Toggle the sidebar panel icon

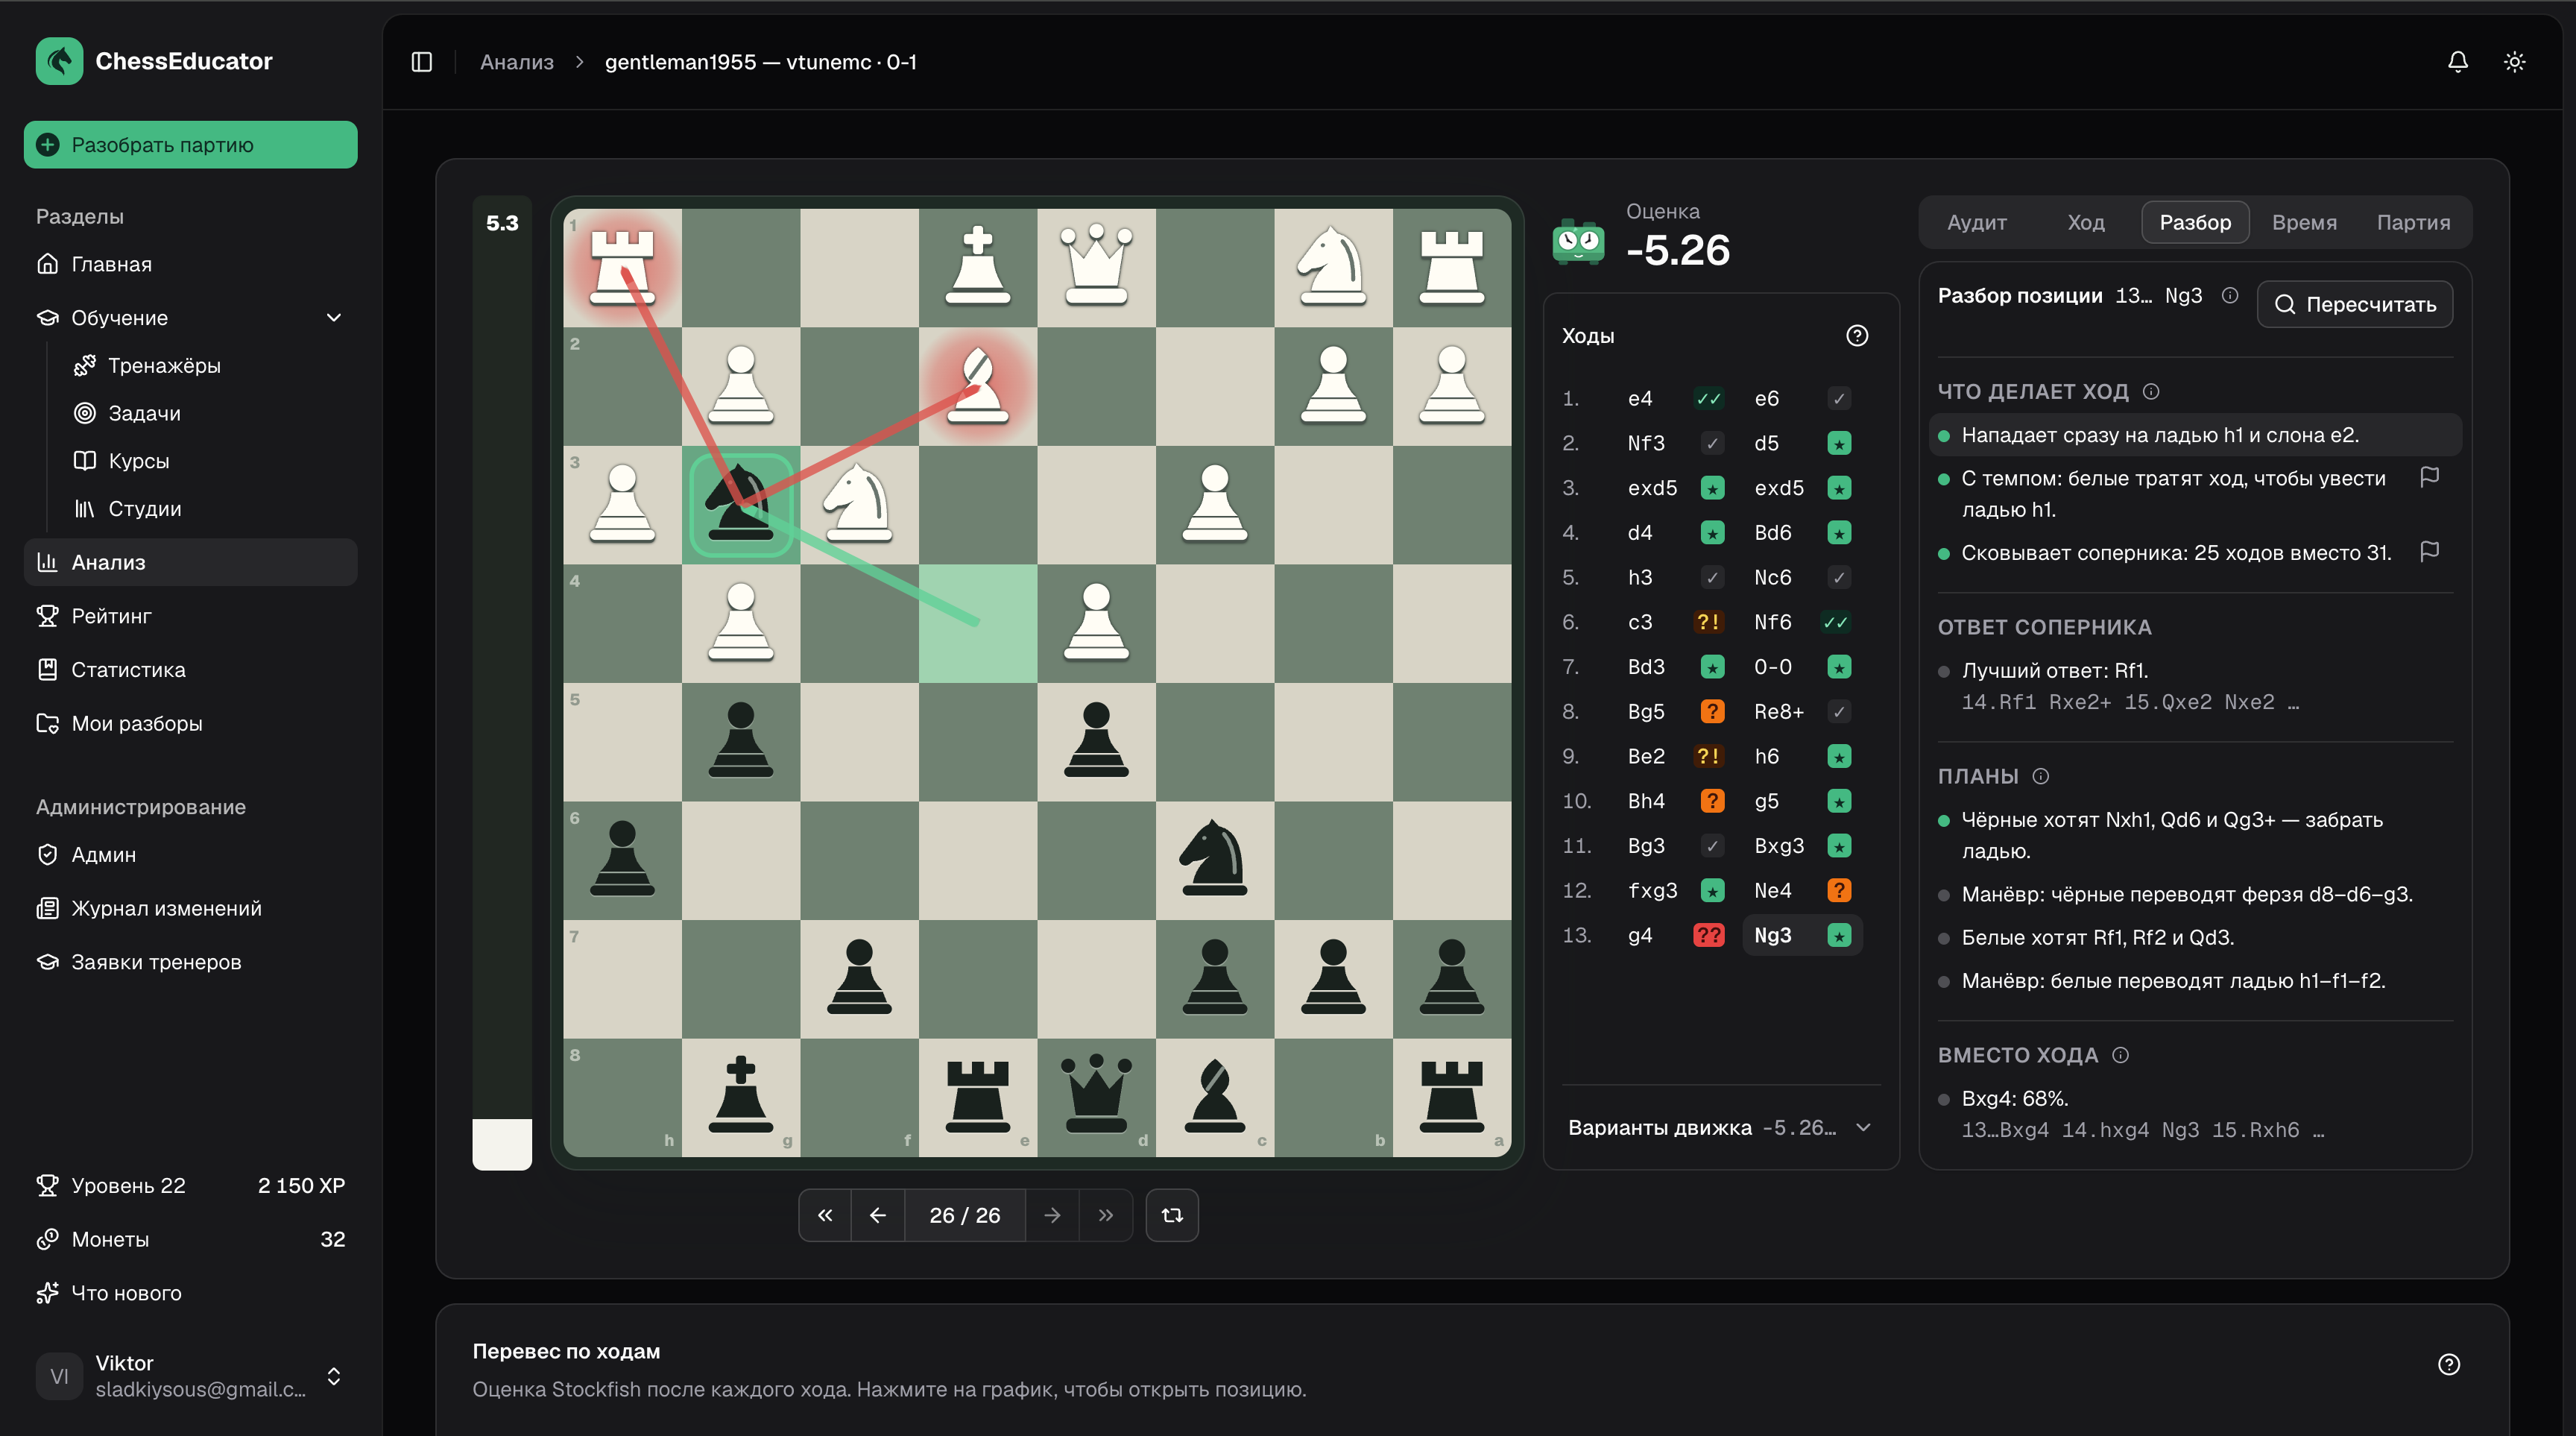click(x=421, y=62)
